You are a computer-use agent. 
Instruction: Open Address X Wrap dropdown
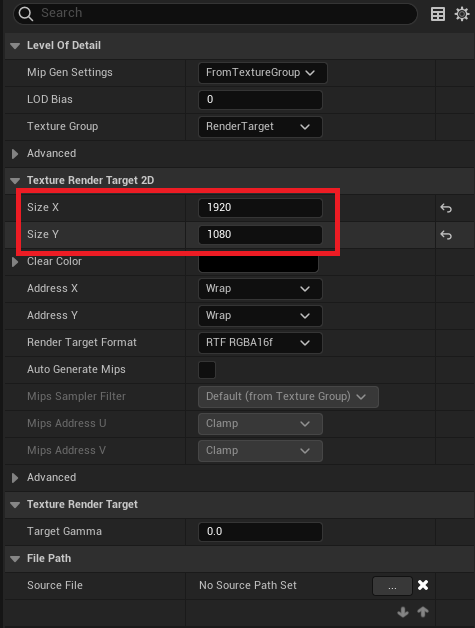260,289
